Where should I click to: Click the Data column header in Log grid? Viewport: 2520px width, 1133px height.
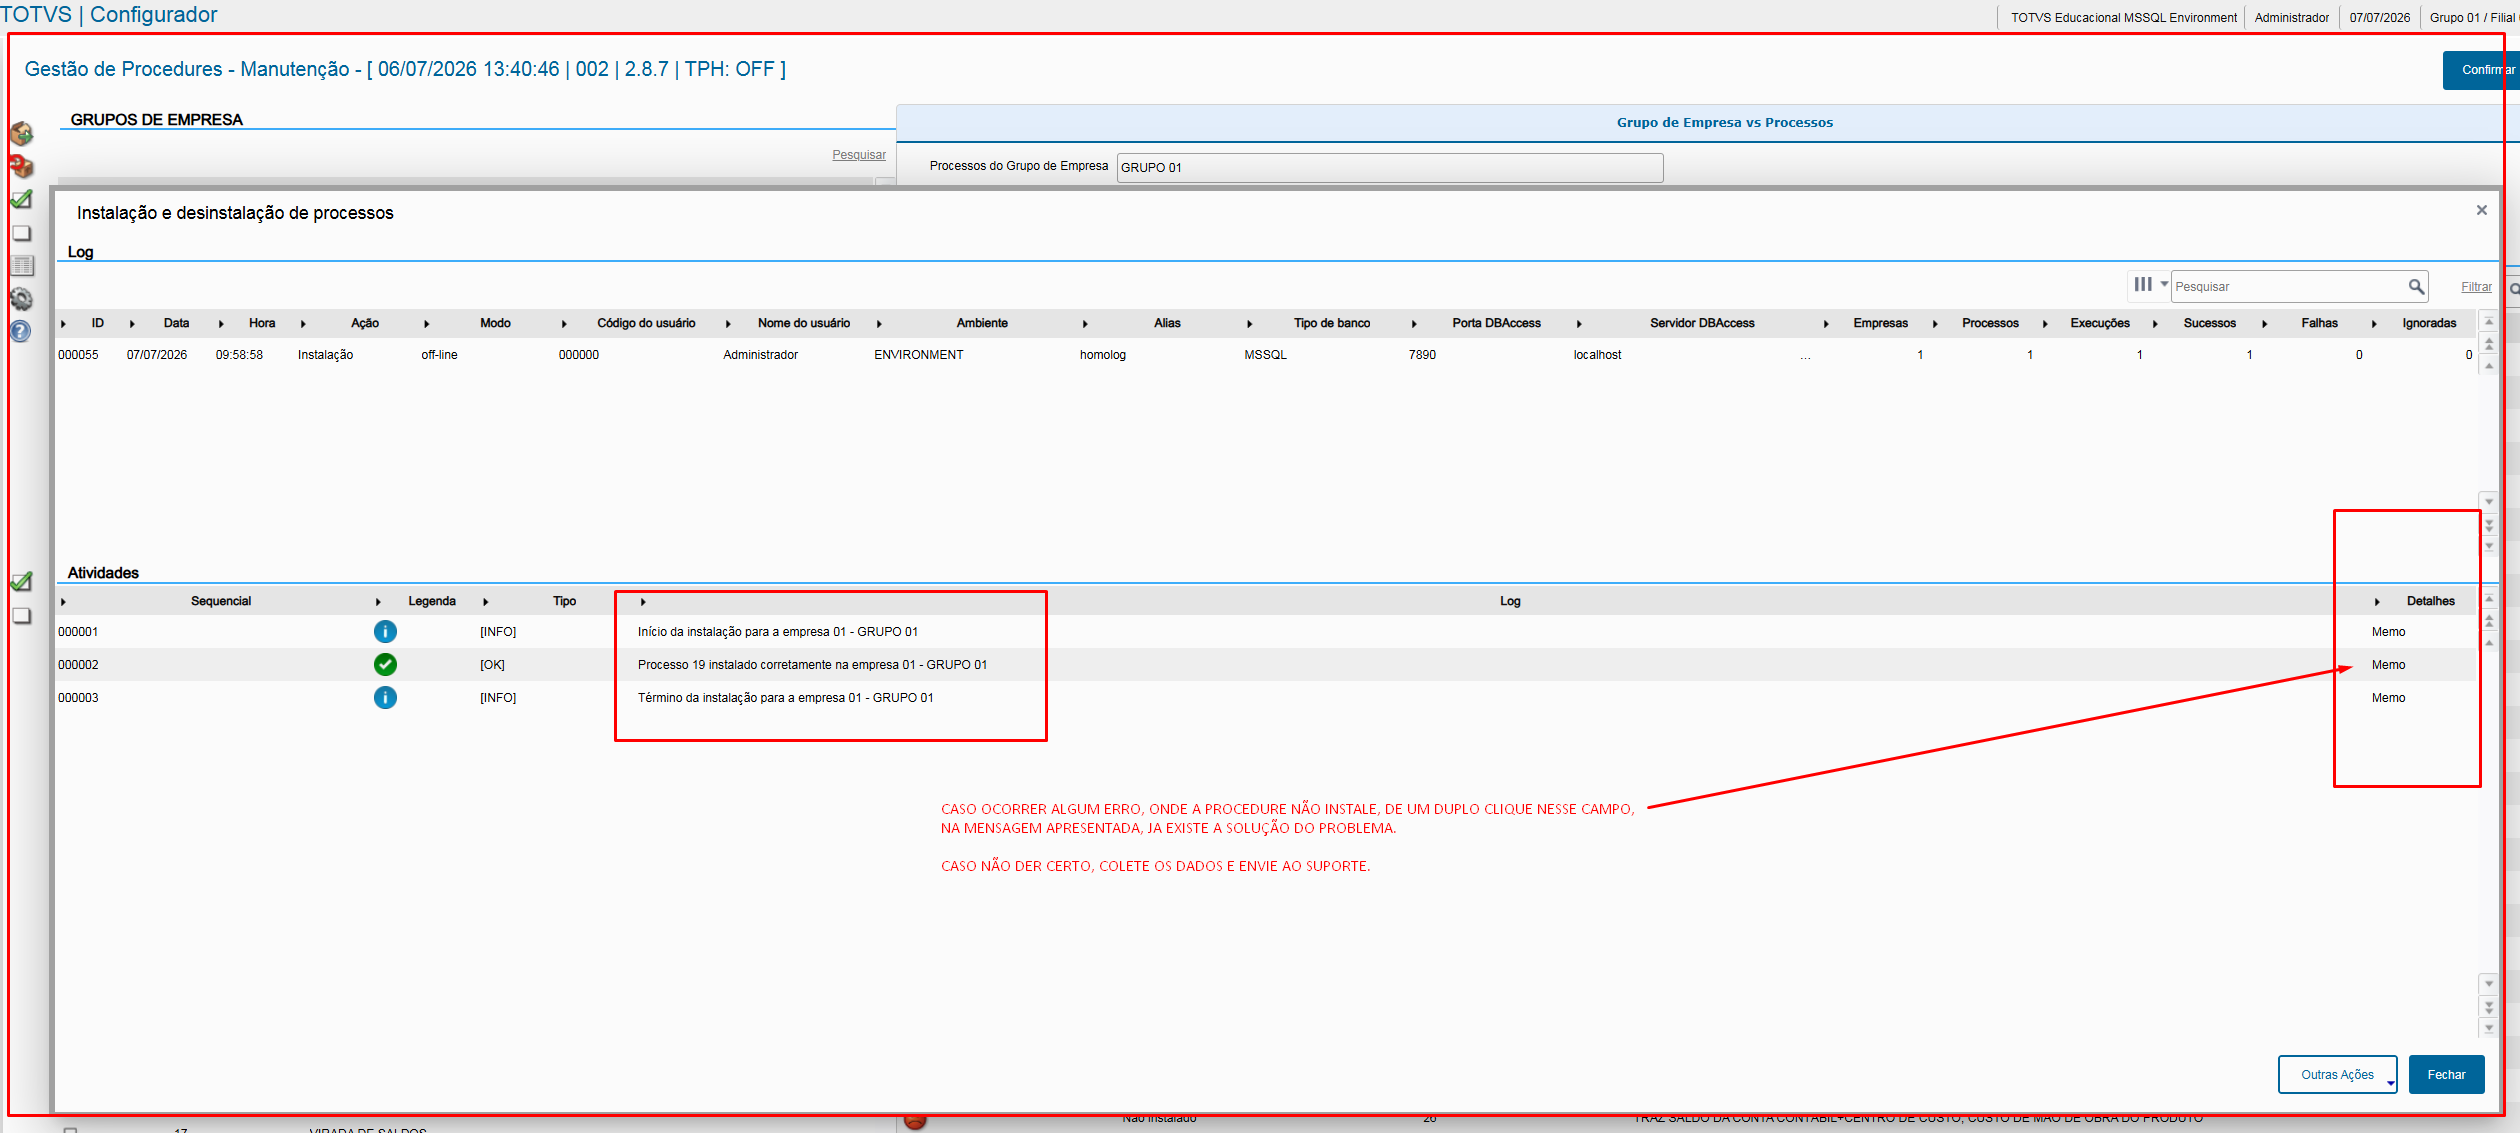pyautogui.click(x=176, y=323)
